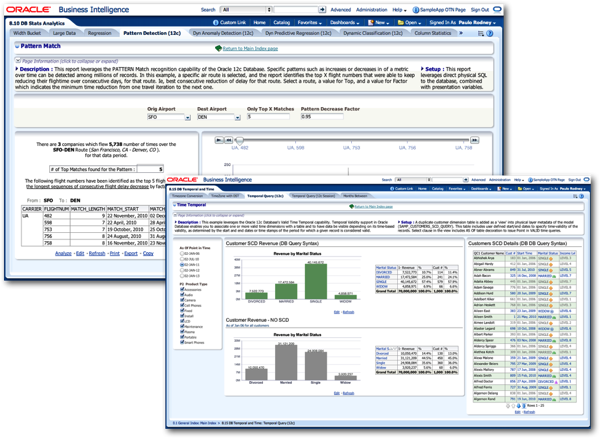Image resolution: width=600 pixels, height=438 pixels.
Task: Click the UA, 598 marker on slider
Action: point(295,148)
